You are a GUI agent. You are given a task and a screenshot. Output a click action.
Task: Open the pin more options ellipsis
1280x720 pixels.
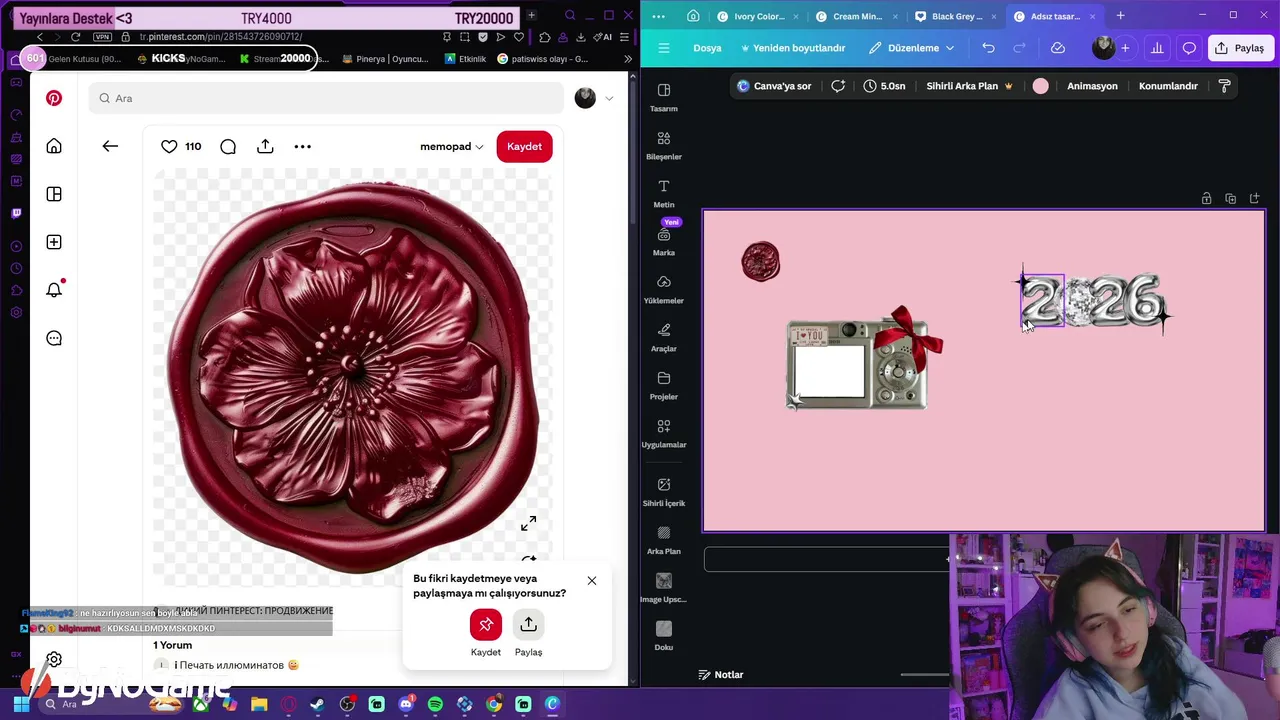pos(303,146)
